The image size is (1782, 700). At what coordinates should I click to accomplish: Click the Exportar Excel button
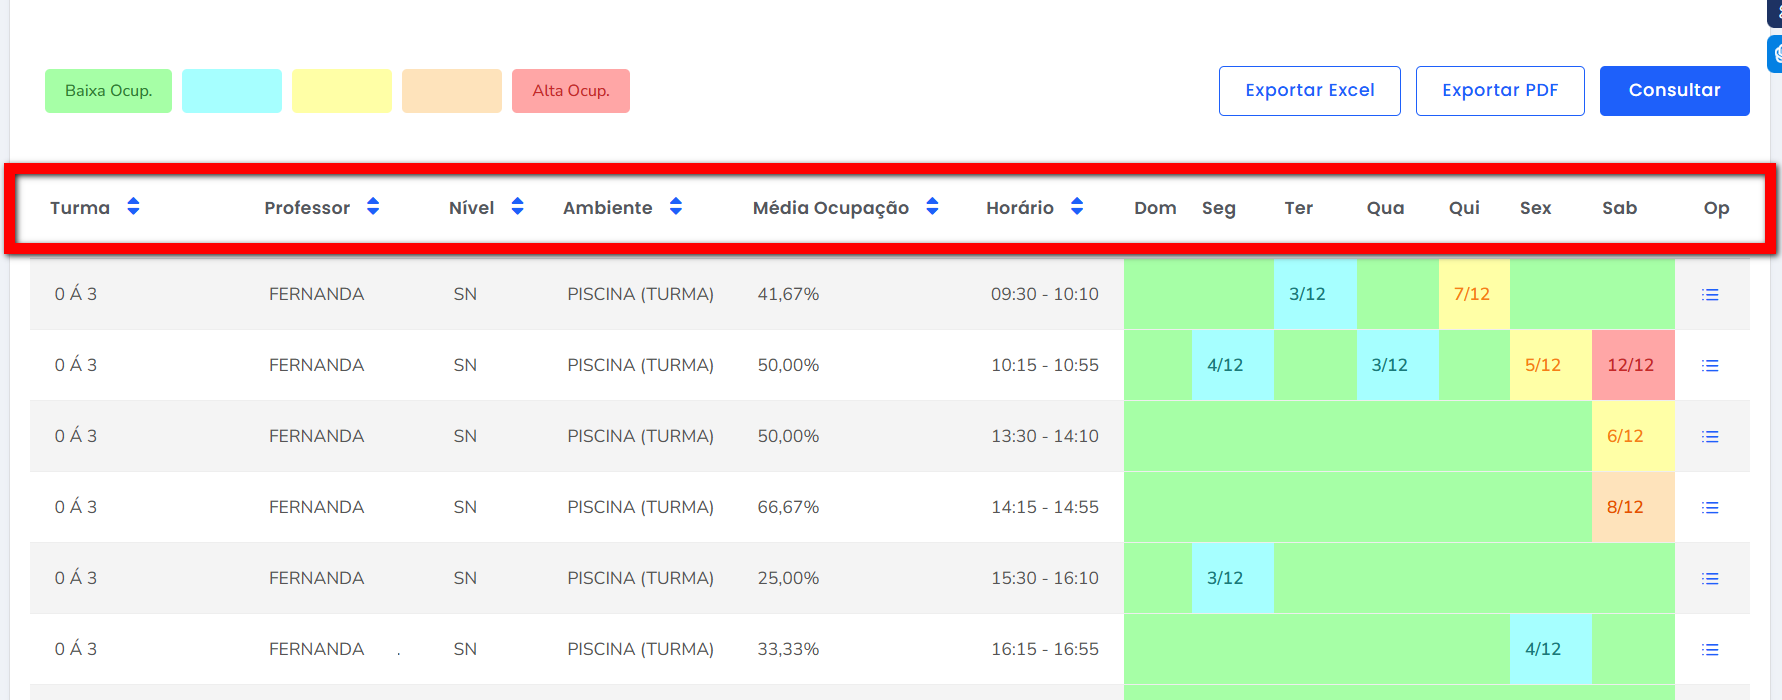(1309, 91)
